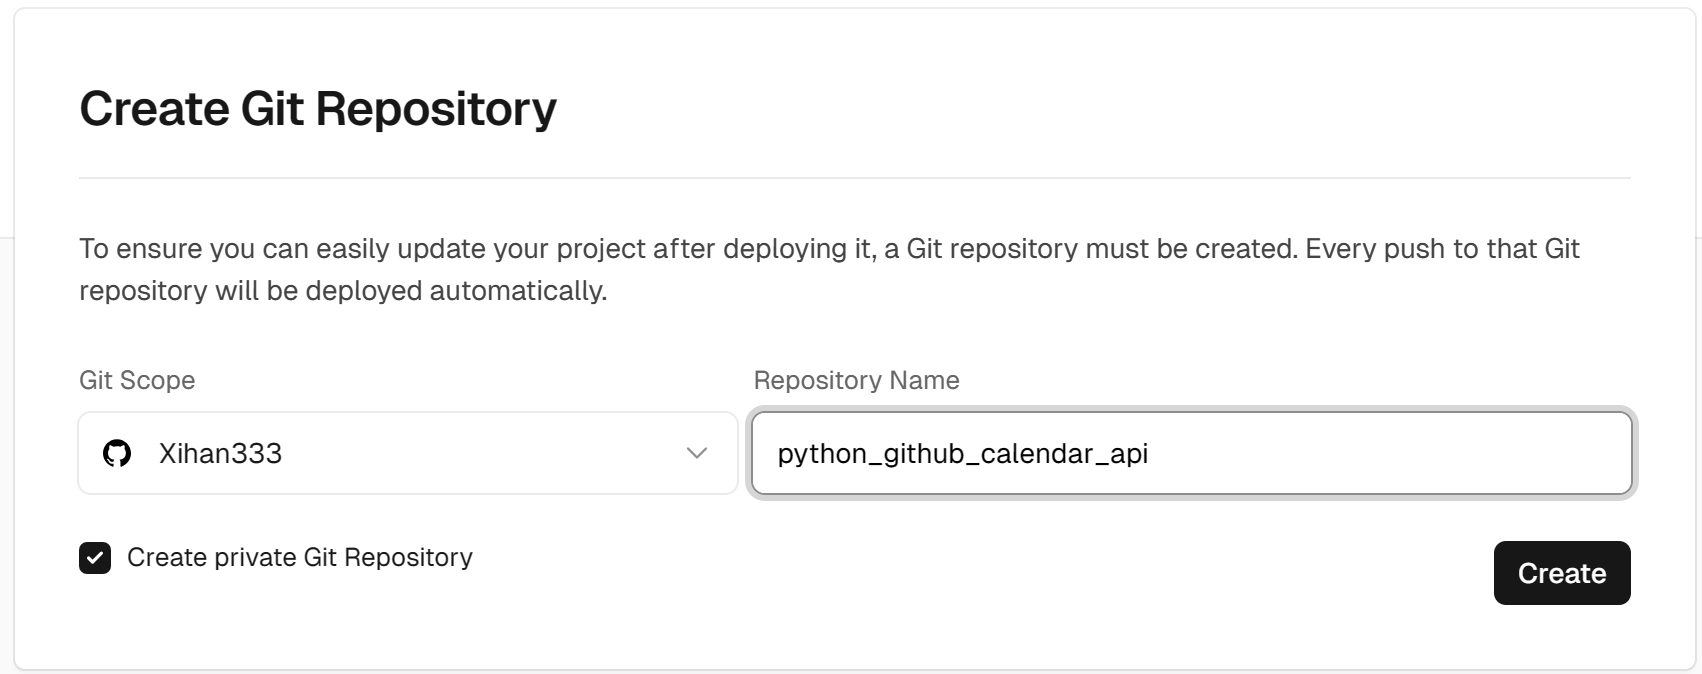Viewport: 1702px width, 674px height.
Task: Click the description paragraph about deploying automatically
Action: pyautogui.click(x=829, y=269)
